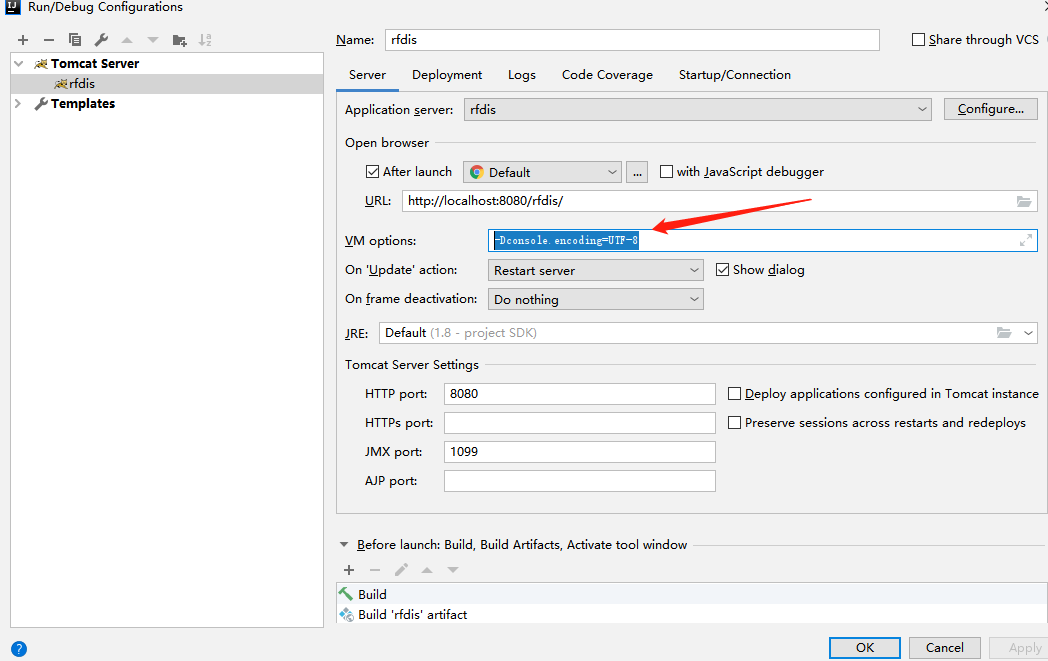Create new folder for configurations
1048x661 pixels.
(x=179, y=40)
